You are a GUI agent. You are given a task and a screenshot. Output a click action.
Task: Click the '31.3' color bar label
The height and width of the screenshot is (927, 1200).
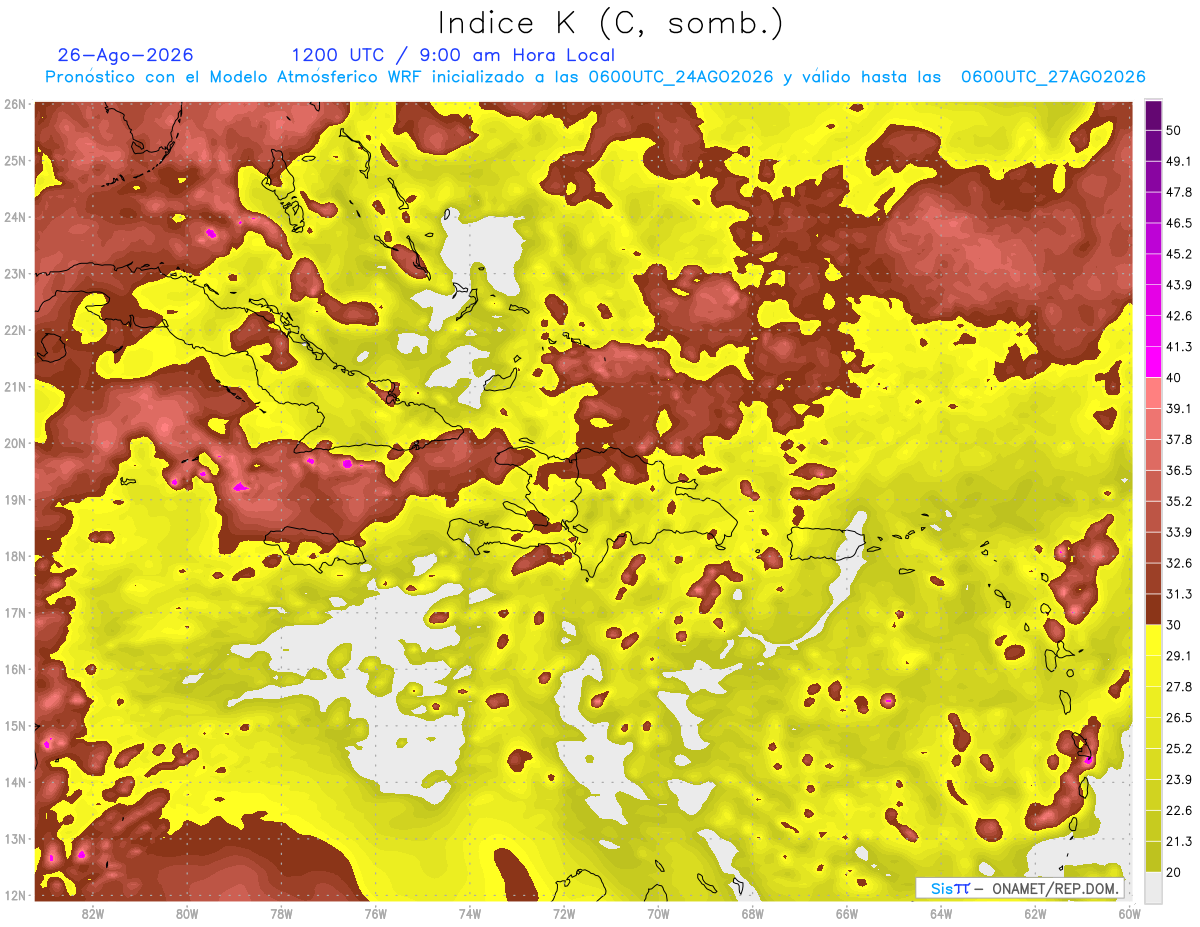pyautogui.click(x=1178, y=594)
